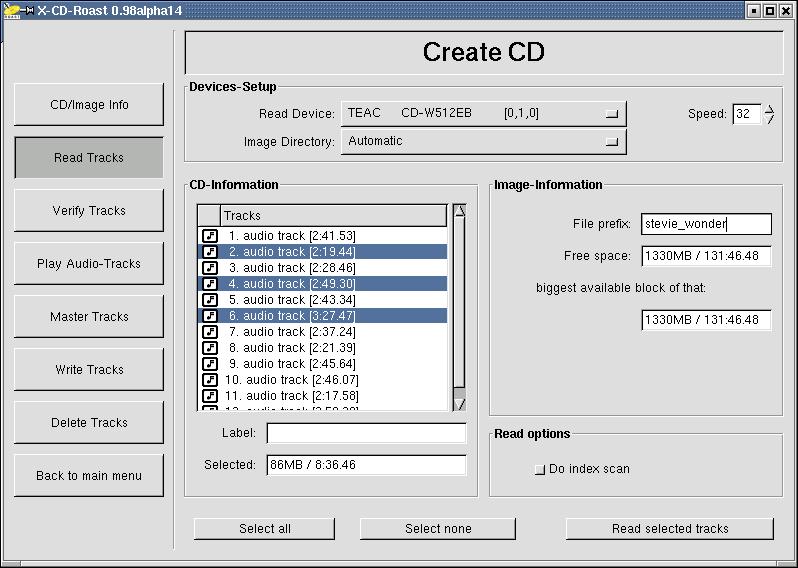This screenshot has height=568, width=798.
Task: Enable the Do index scan checkbox
Action: 539,469
